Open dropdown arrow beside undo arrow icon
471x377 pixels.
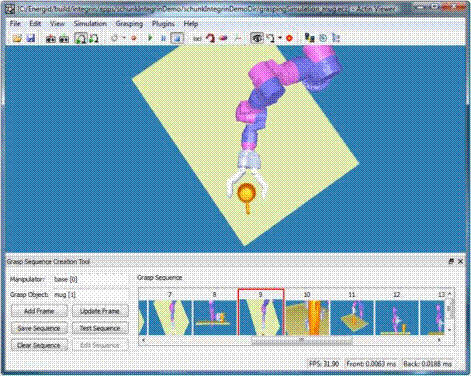(280, 38)
